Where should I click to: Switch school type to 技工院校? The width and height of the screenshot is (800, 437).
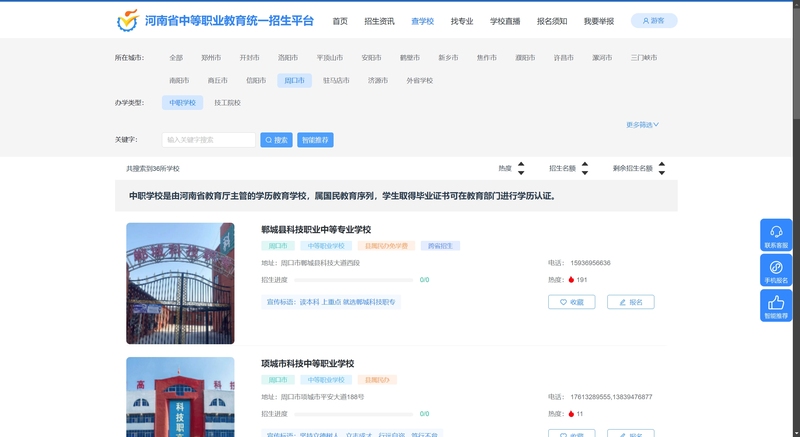coord(227,102)
